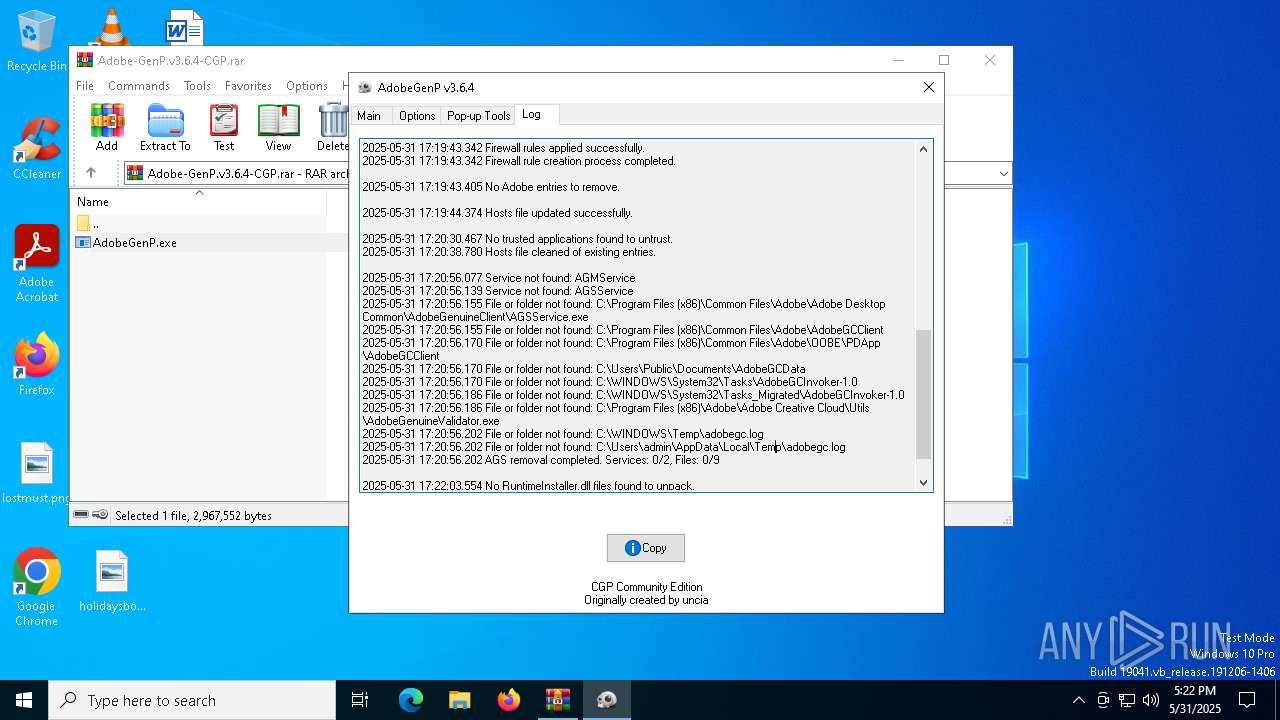Screen dimensions: 1280x720
Task: Show hidden system tray icons
Action: [1078, 700]
